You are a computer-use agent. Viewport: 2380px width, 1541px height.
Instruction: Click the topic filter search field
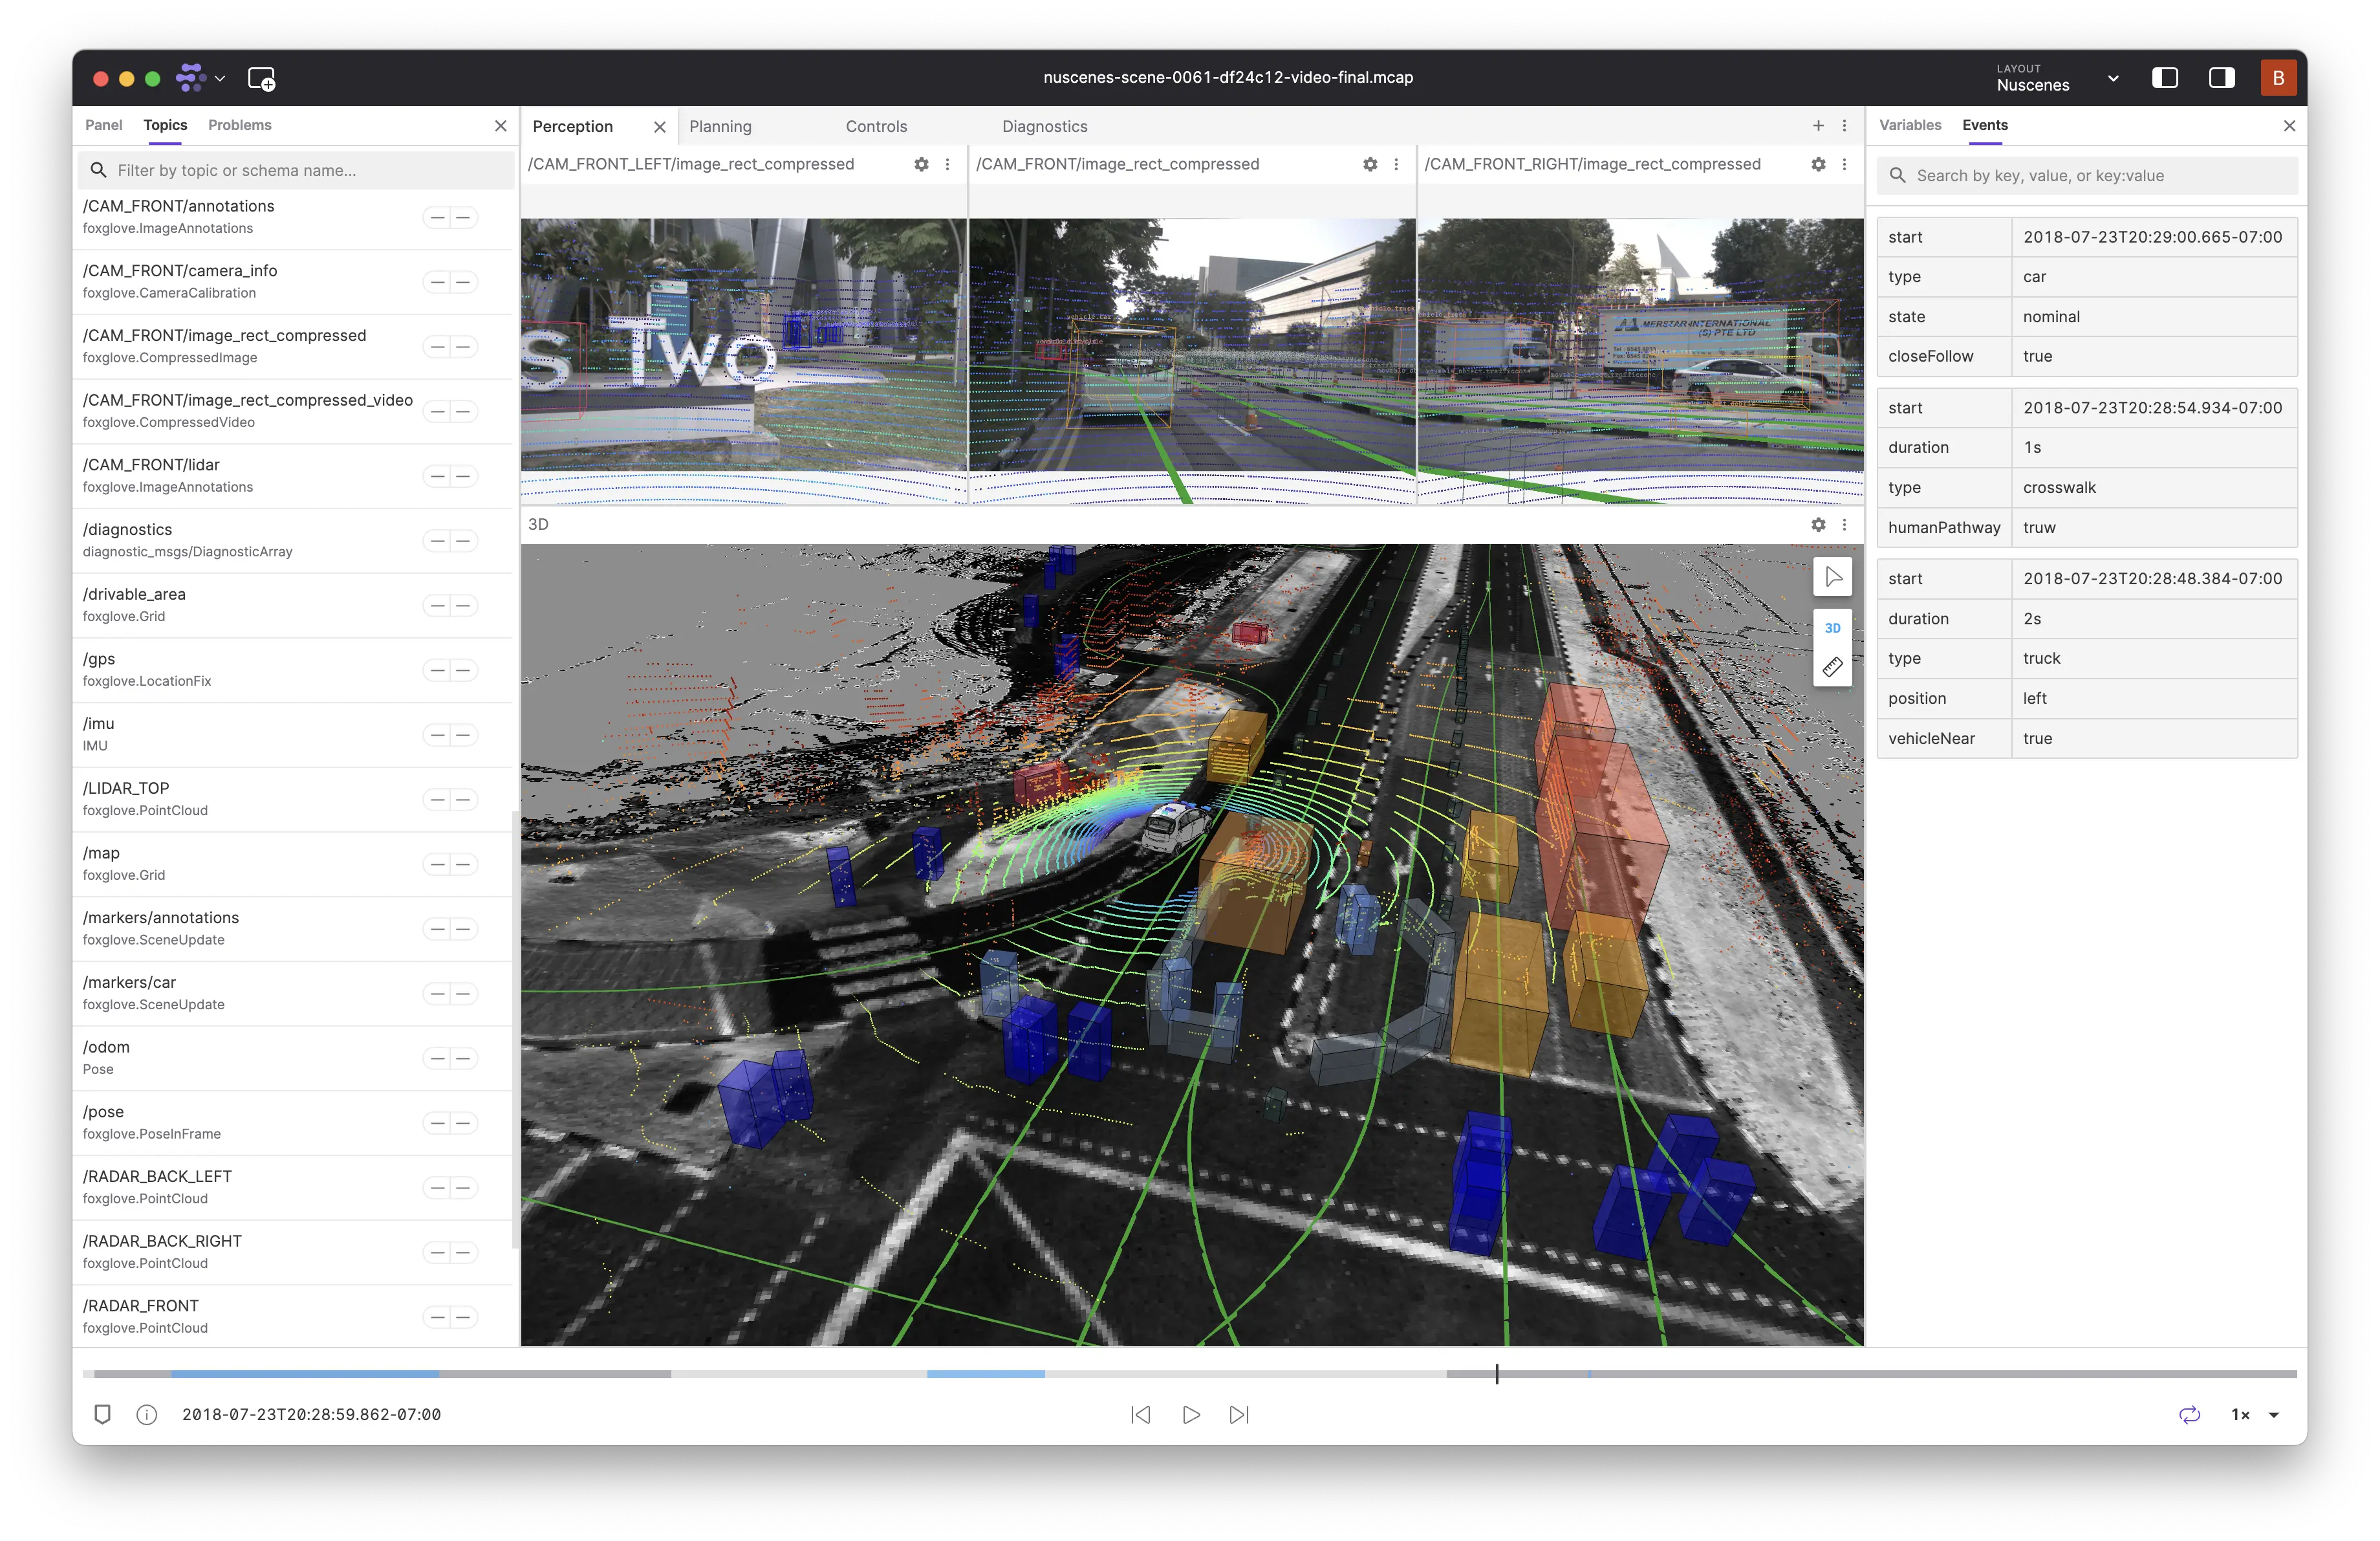(300, 170)
